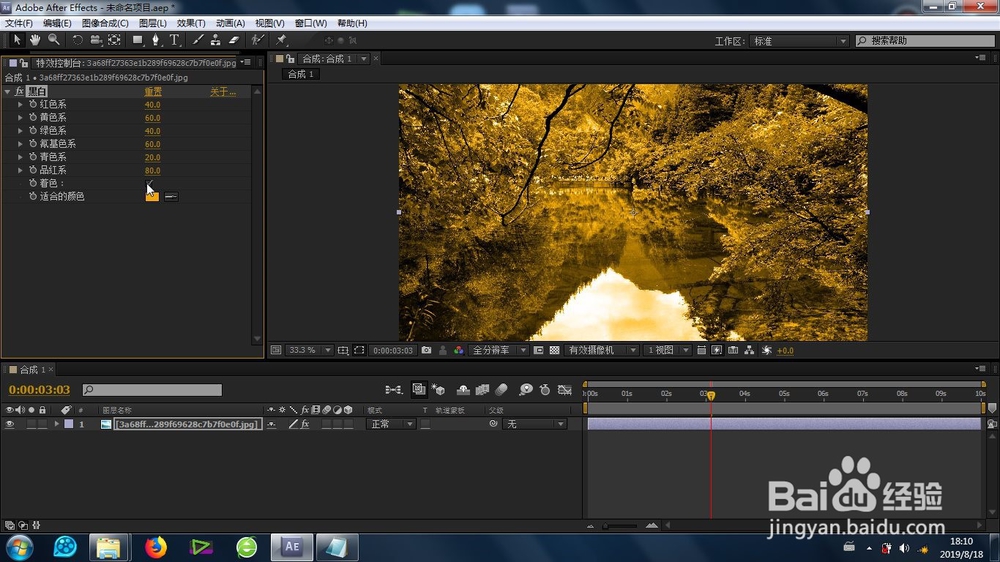1000x562 pixels.
Task: Open the 工作区 标准 workspace dropdown
Action: pos(798,41)
